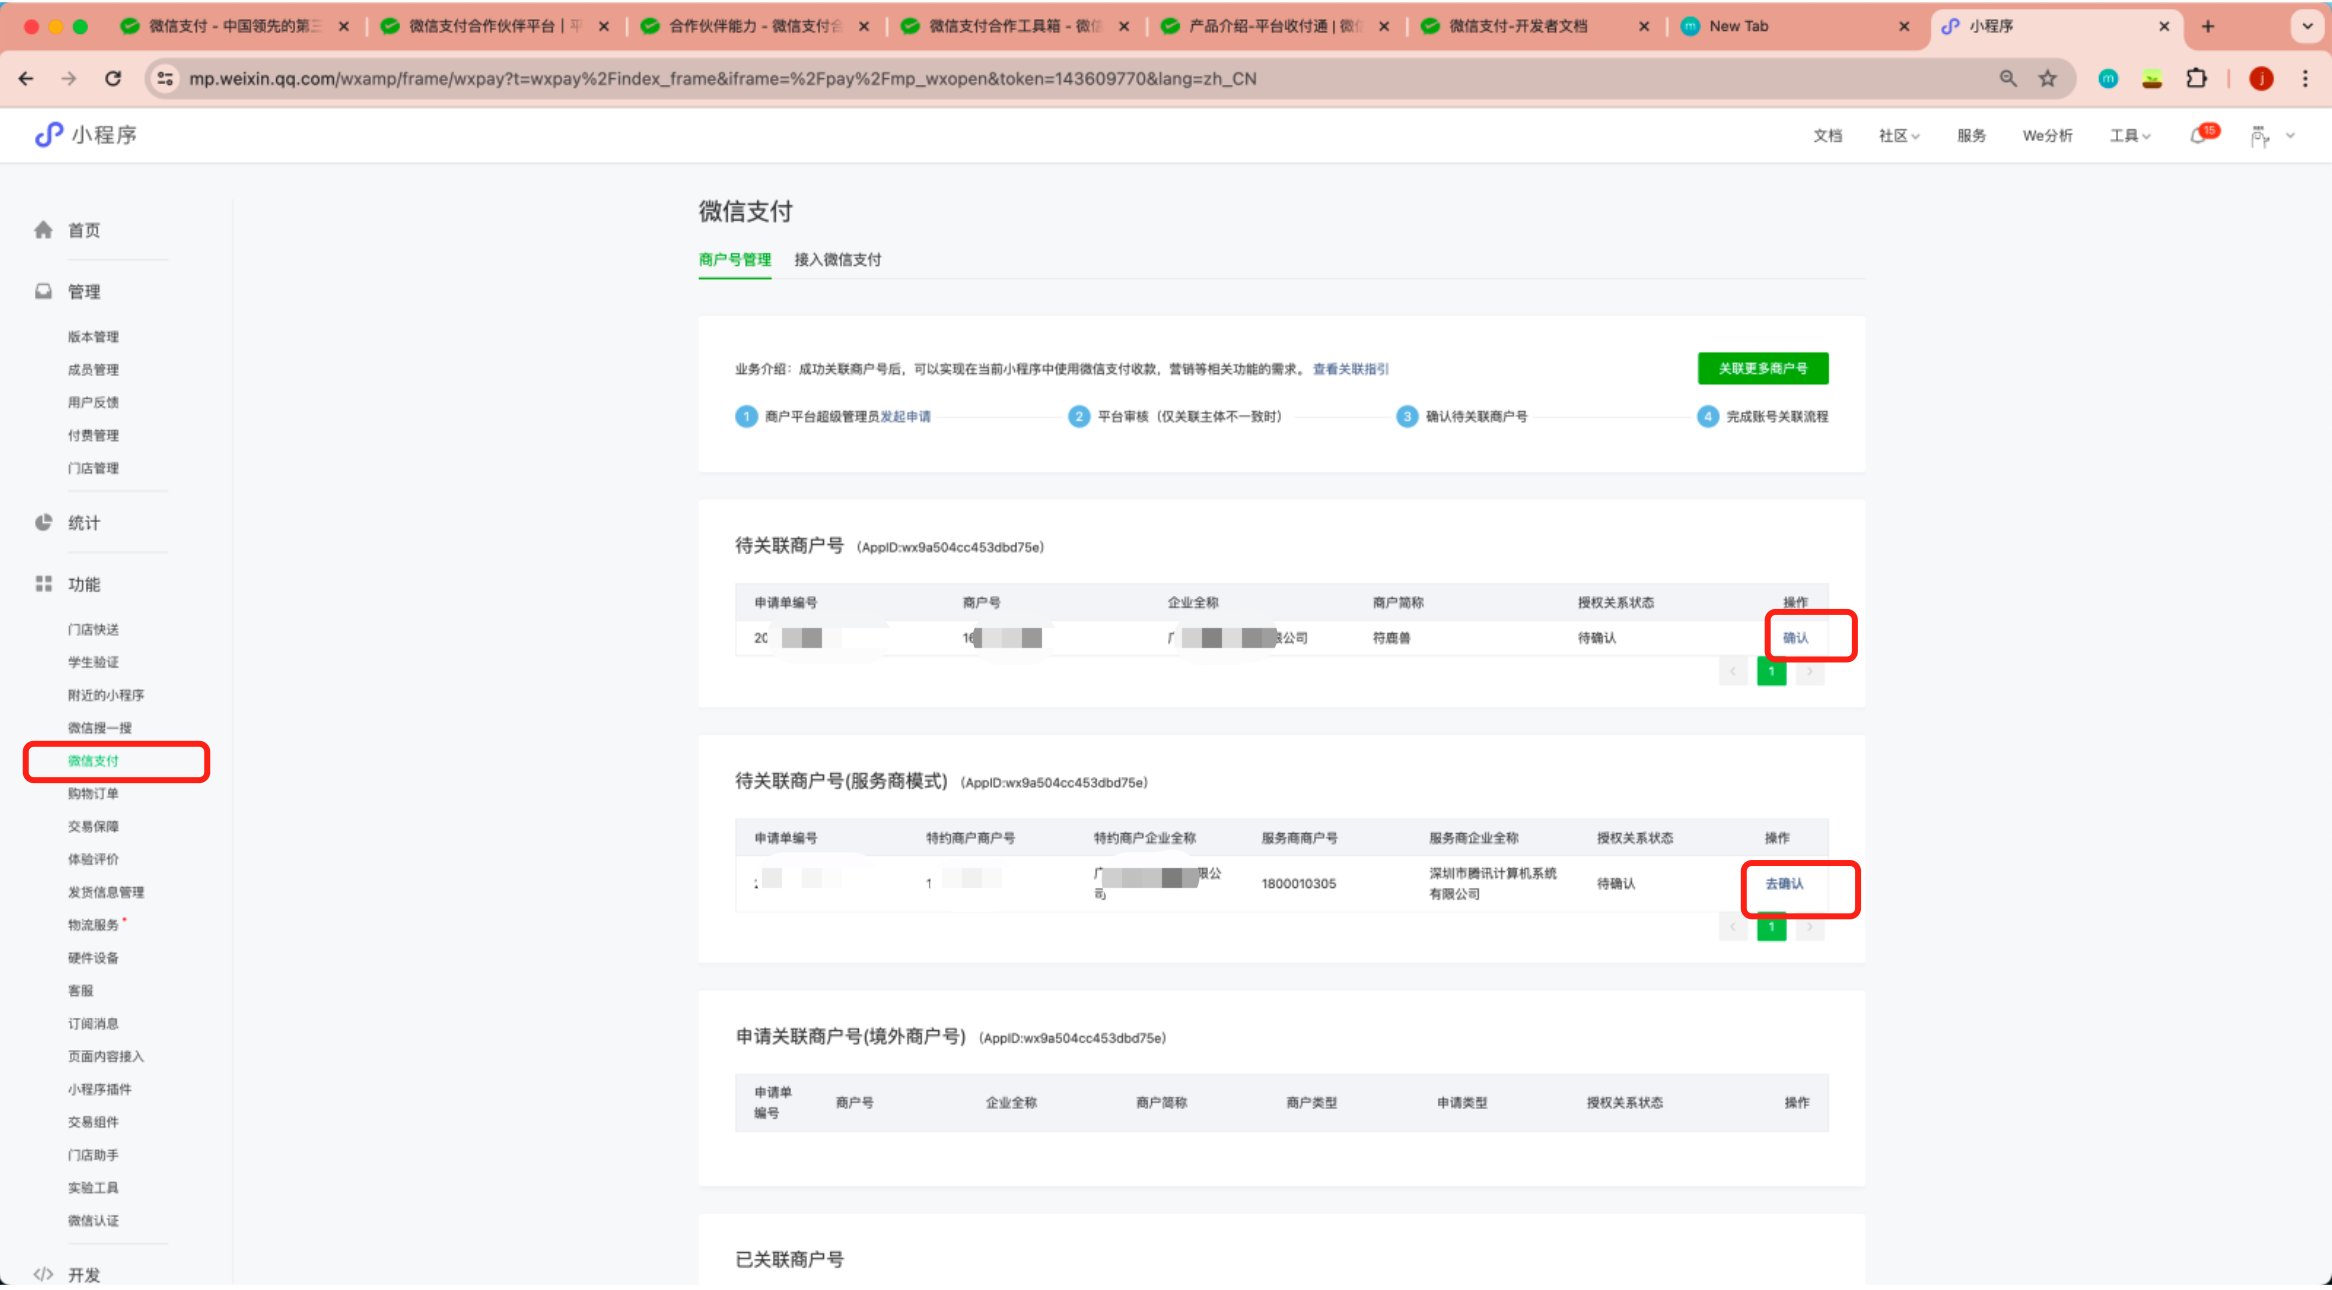Open 成员管理 in the sidebar
2332x1290 pixels.
click(x=93, y=370)
